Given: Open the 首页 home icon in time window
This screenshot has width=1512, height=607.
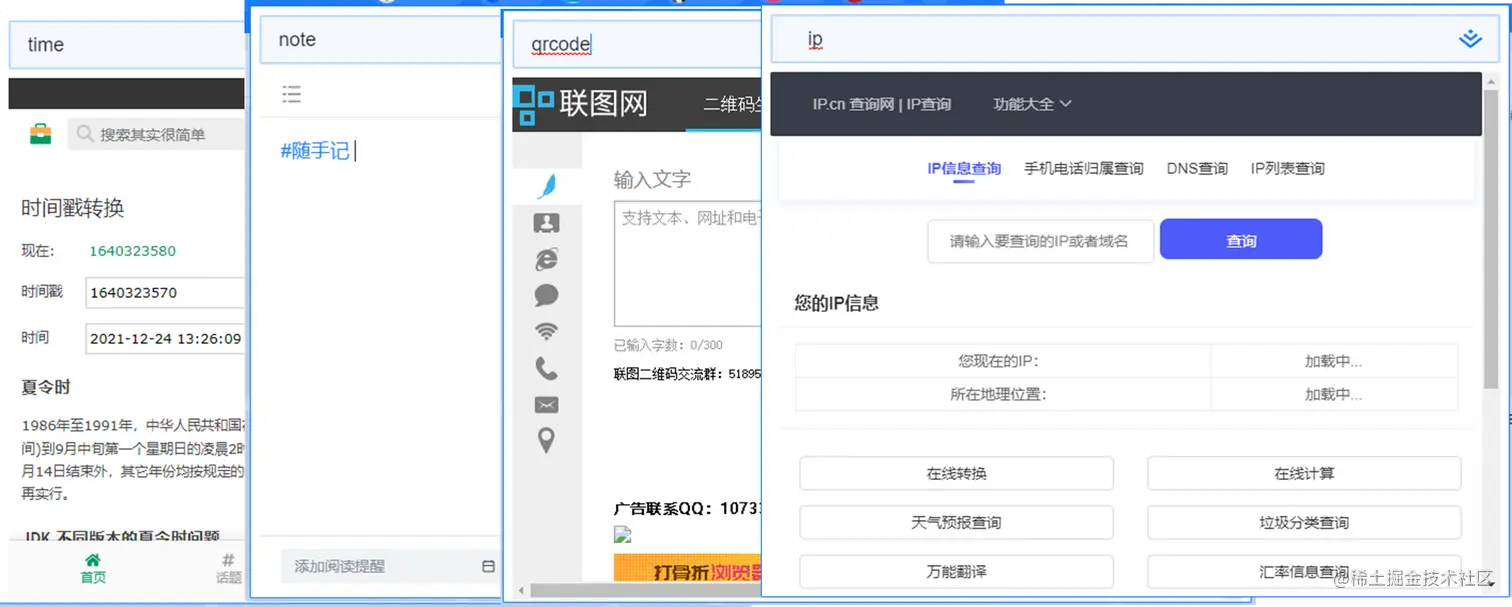Looking at the screenshot, I should (93, 568).
